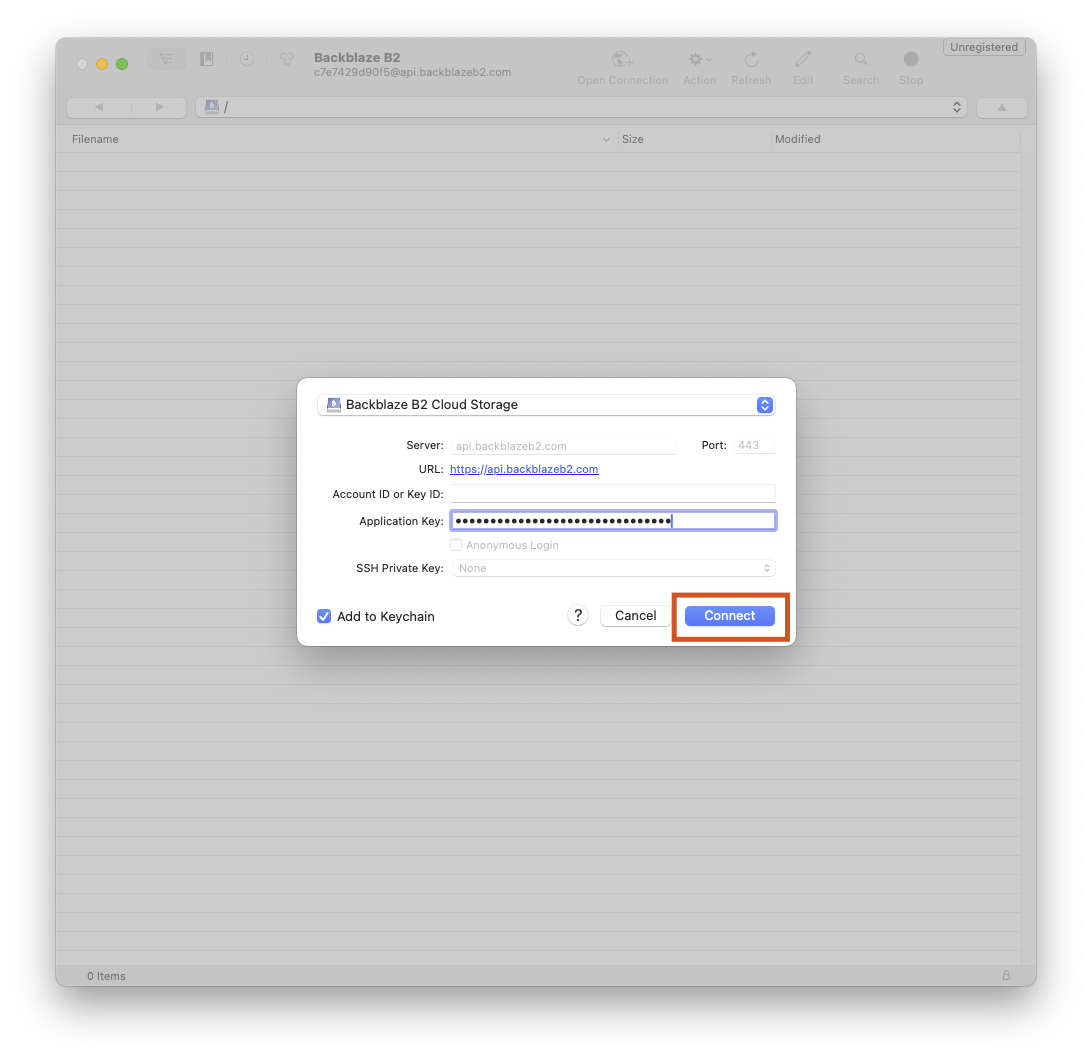Toggle the Add to Keychain checkbox
Image resolution: width=1092 pixels, height=1060 pixels.
click(x=324, y=616)
